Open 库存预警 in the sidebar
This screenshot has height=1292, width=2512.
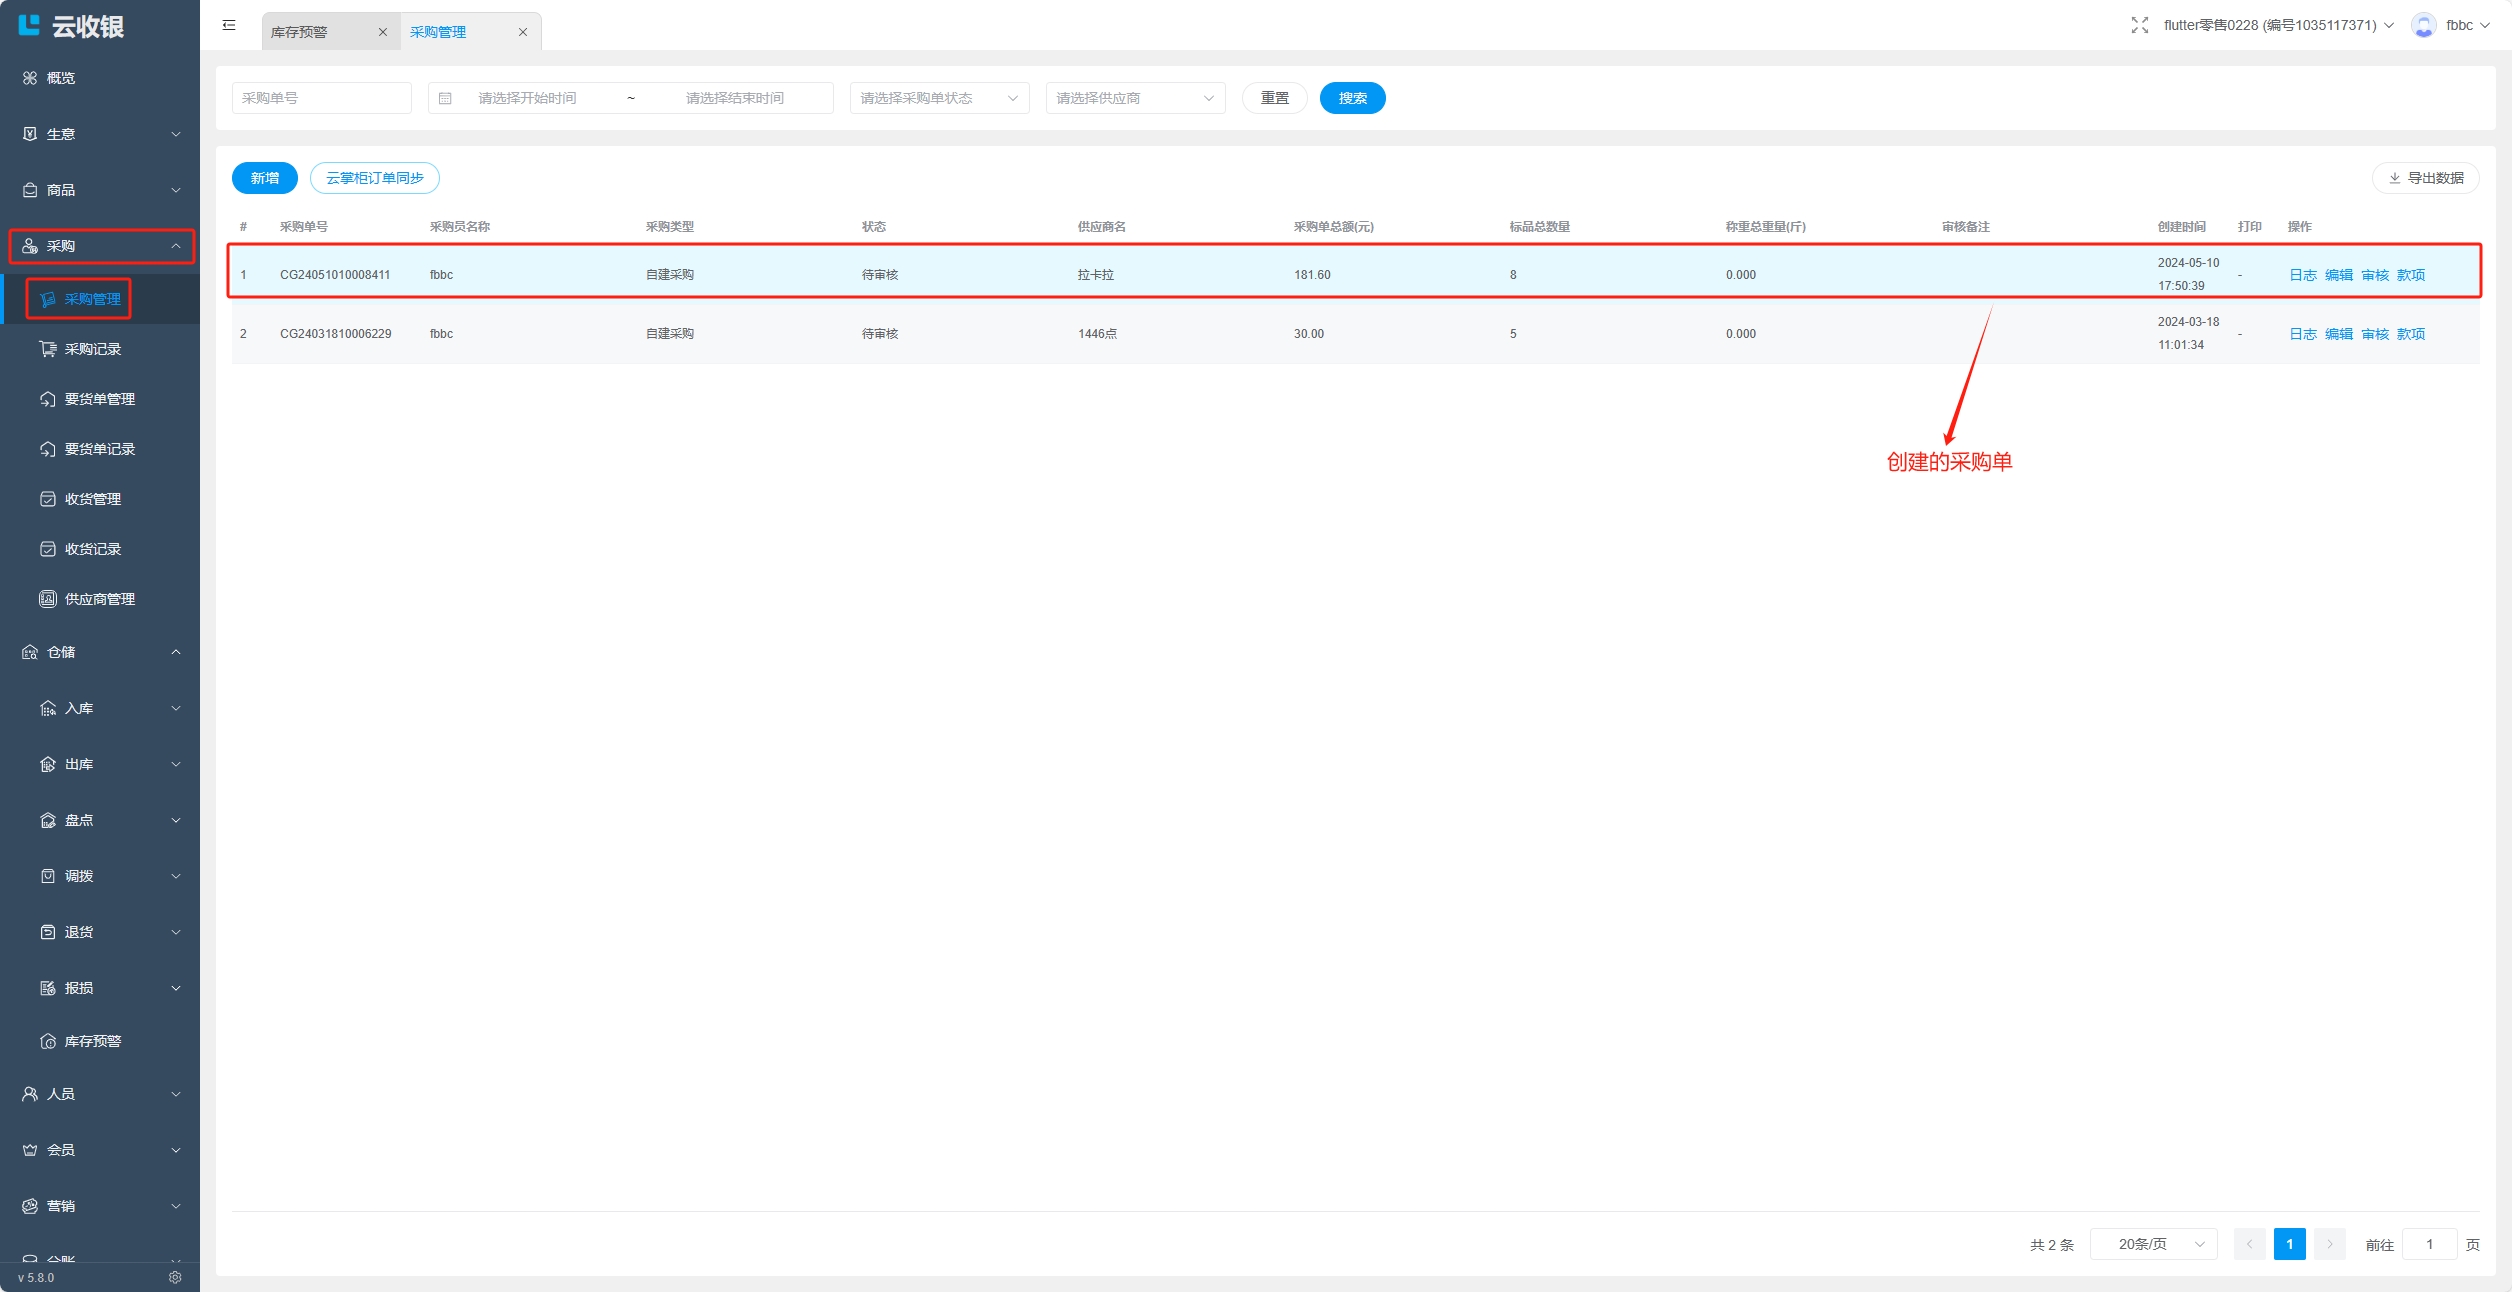(92, 1041)
